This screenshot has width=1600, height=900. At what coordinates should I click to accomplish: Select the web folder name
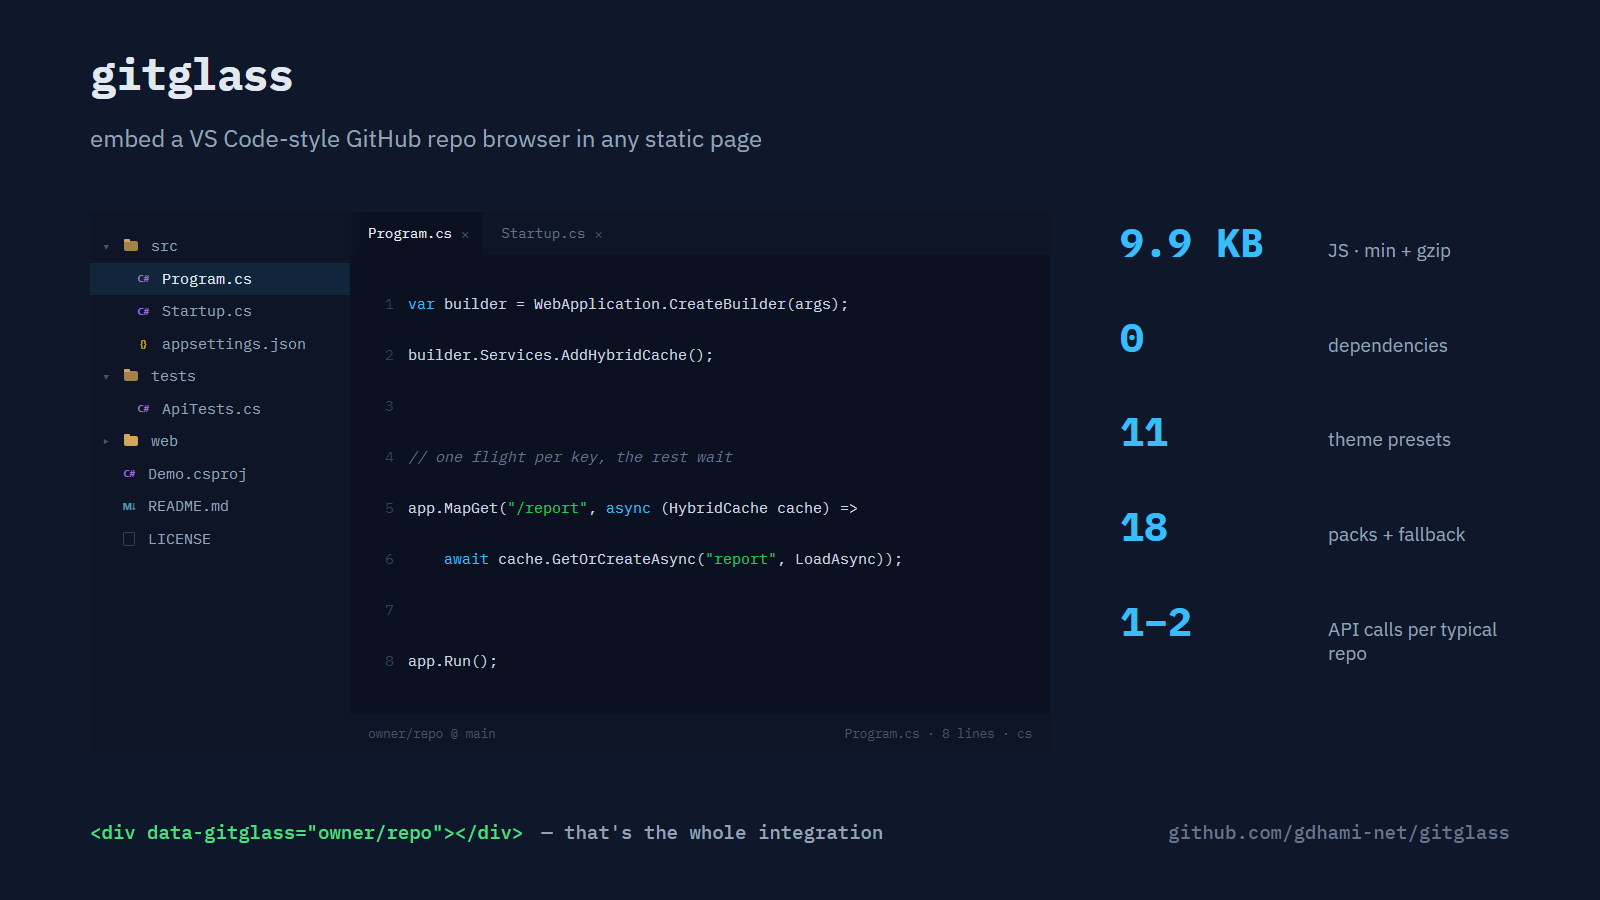164,441
